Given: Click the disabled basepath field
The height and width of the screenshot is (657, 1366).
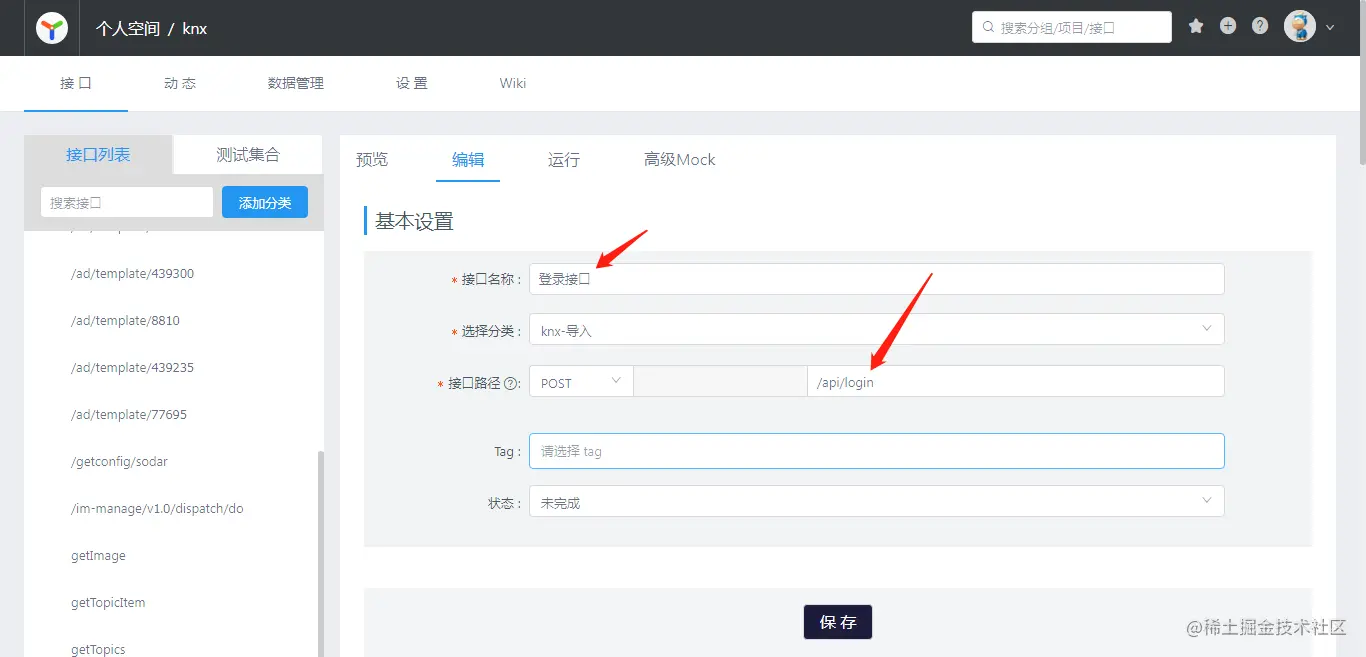Looking at the screenshot, I should [720, 382].
